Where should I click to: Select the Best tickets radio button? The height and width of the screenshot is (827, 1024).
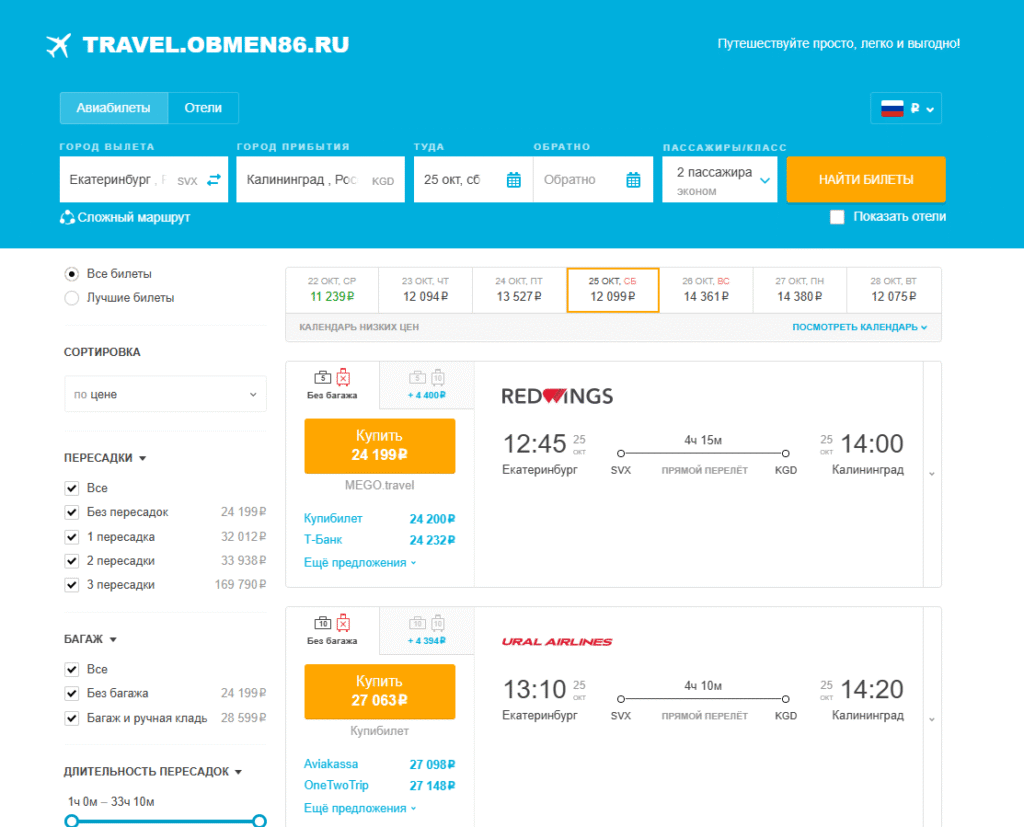point(71,298)
